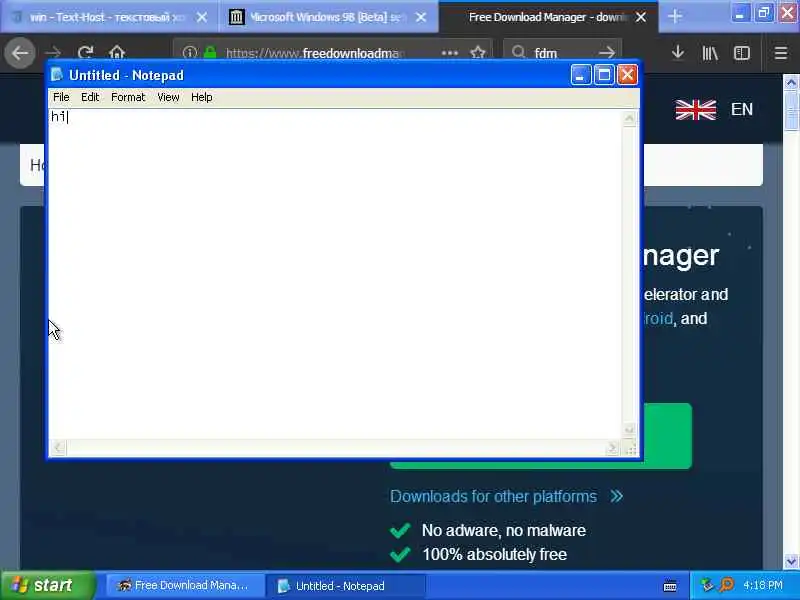This screenshot has height=600, width=800.
Task: Click the green system tray icon
Action: 707,585
